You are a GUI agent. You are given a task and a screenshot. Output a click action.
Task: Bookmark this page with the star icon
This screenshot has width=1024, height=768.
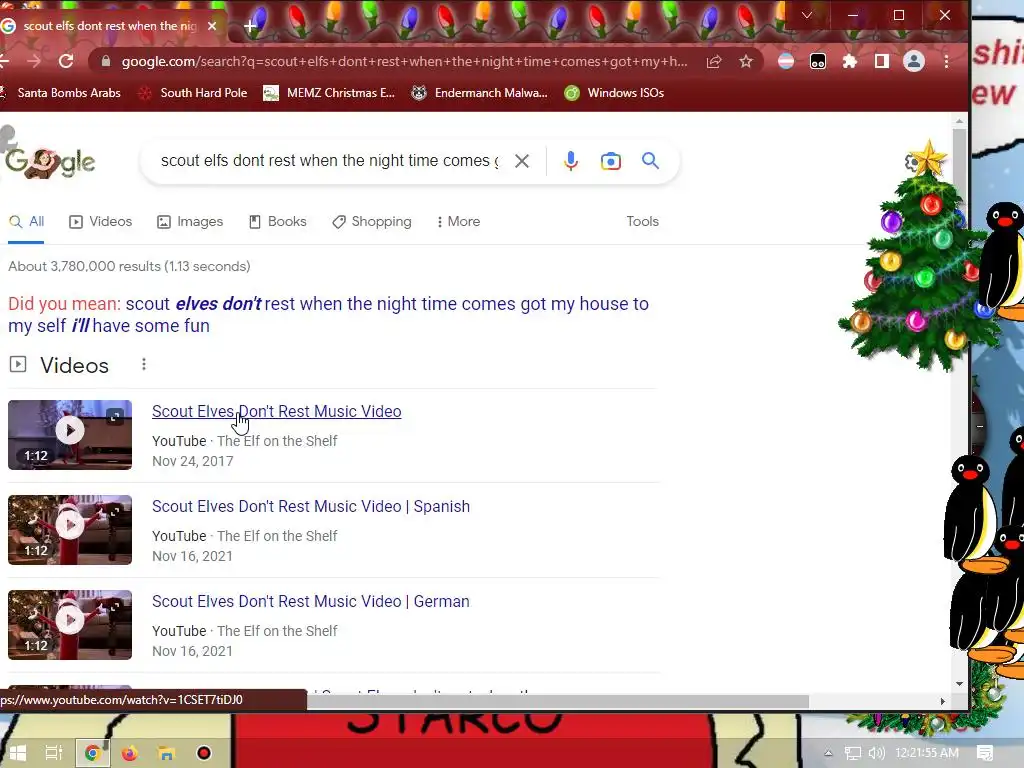pos(746,61)
